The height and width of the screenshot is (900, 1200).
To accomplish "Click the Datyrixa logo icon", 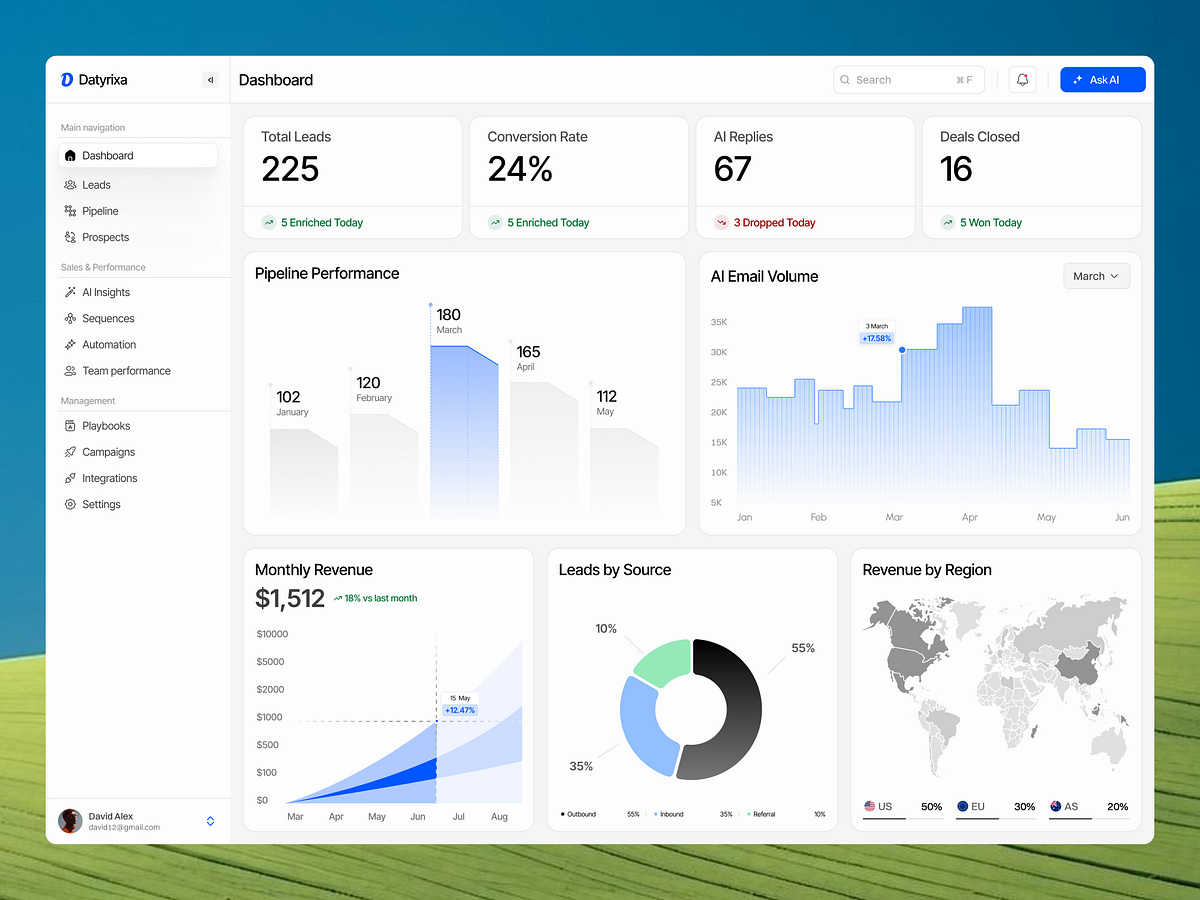I will 67,80.
